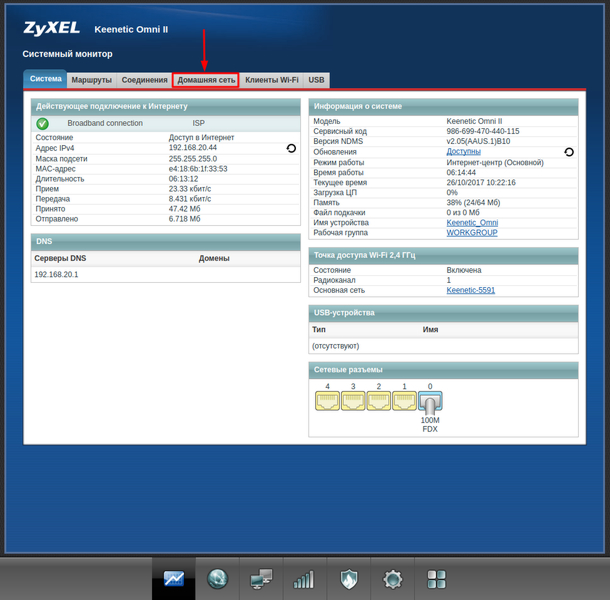Switch to the Система tab
610x600 pixels.
pos(46,79)
